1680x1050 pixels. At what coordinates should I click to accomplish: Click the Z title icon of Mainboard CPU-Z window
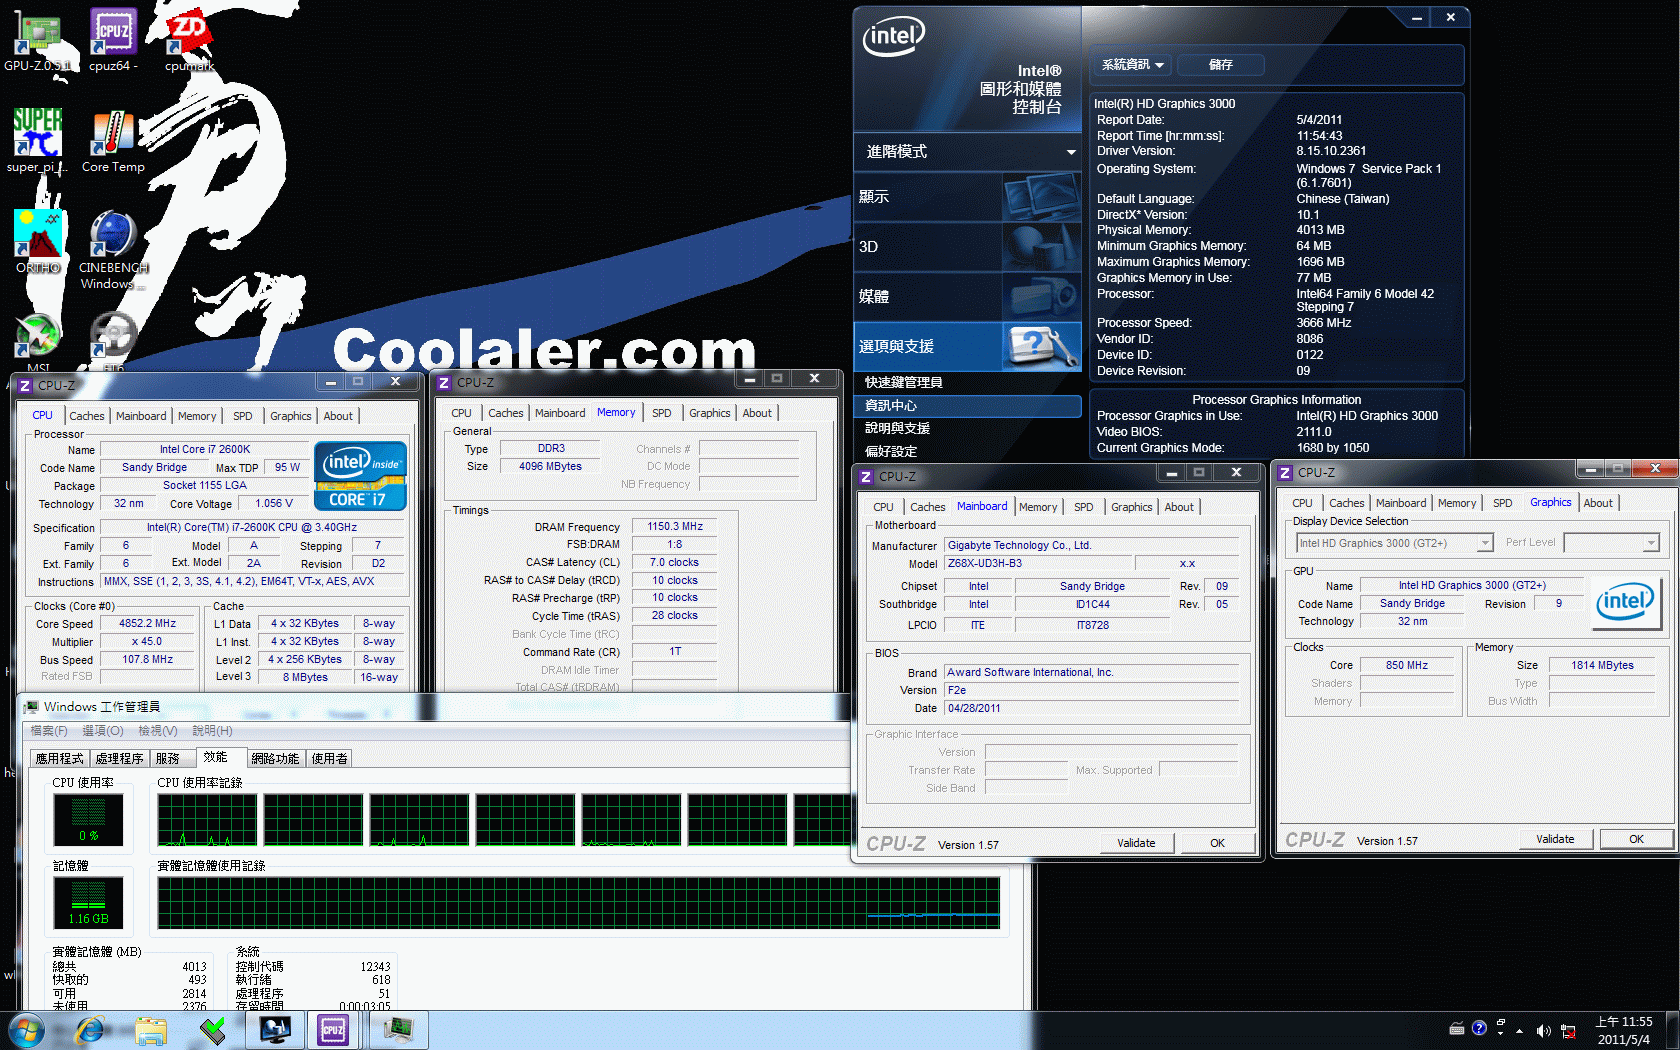(x=866, y=477)
